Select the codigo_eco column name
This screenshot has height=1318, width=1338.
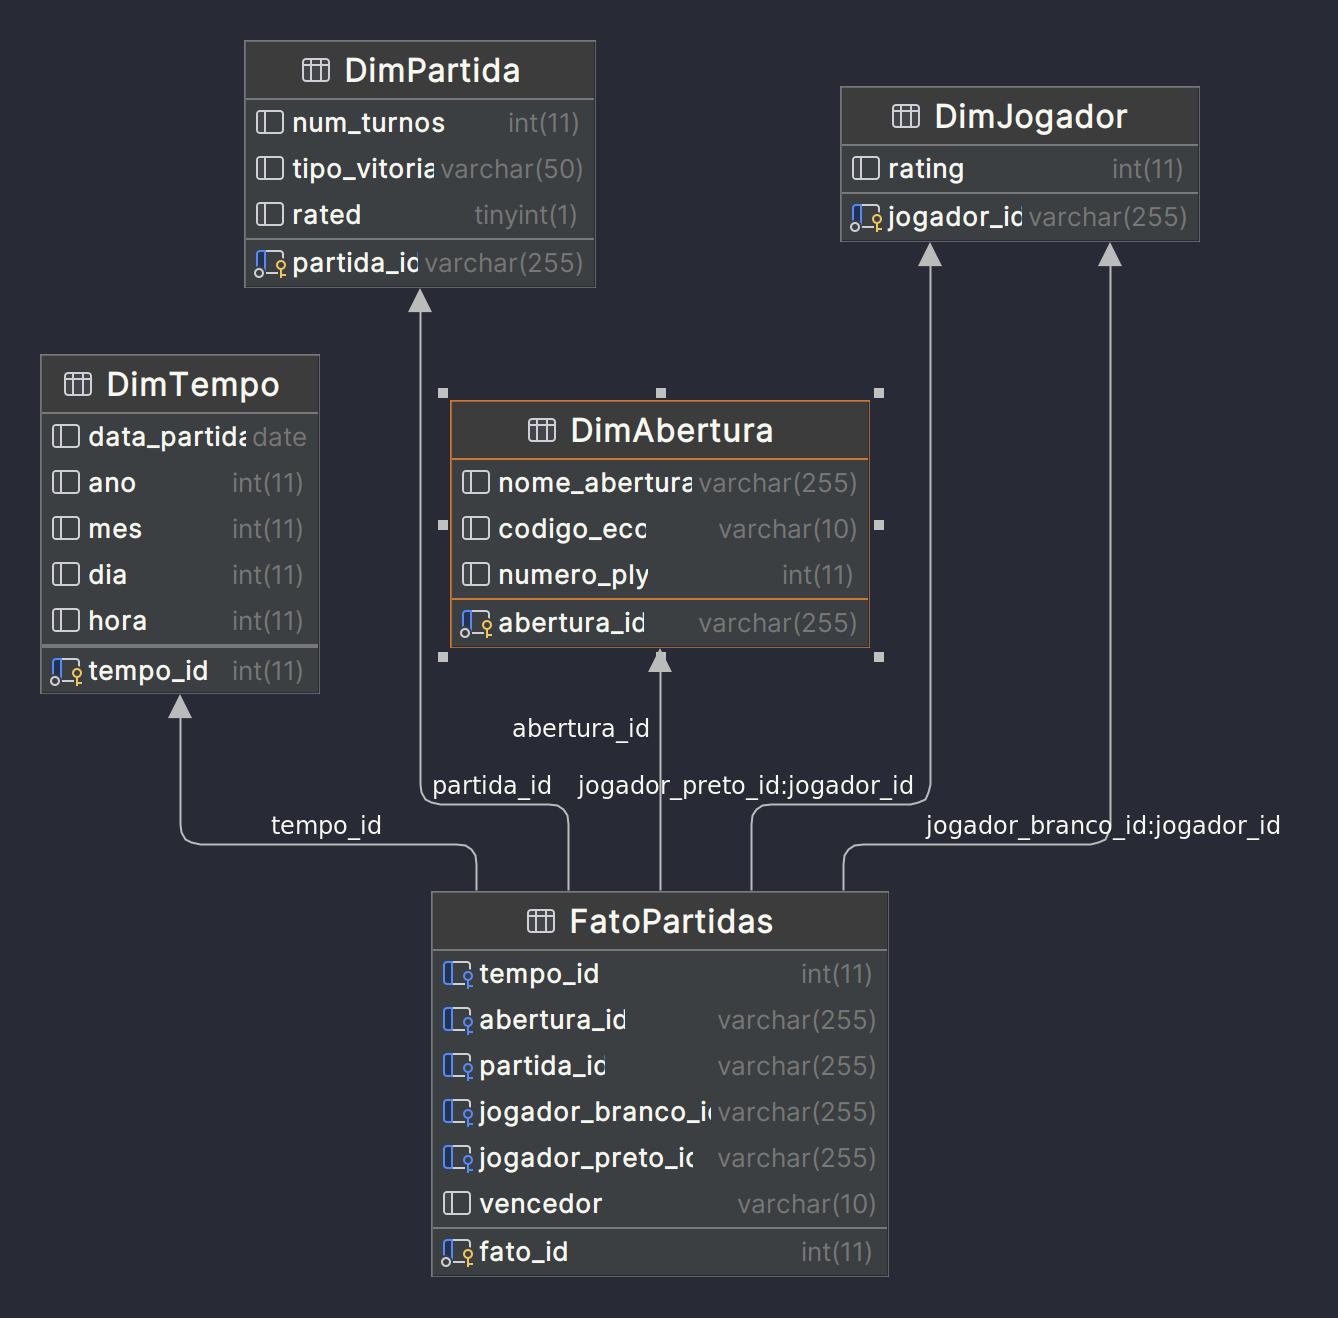tap(572, 529)
